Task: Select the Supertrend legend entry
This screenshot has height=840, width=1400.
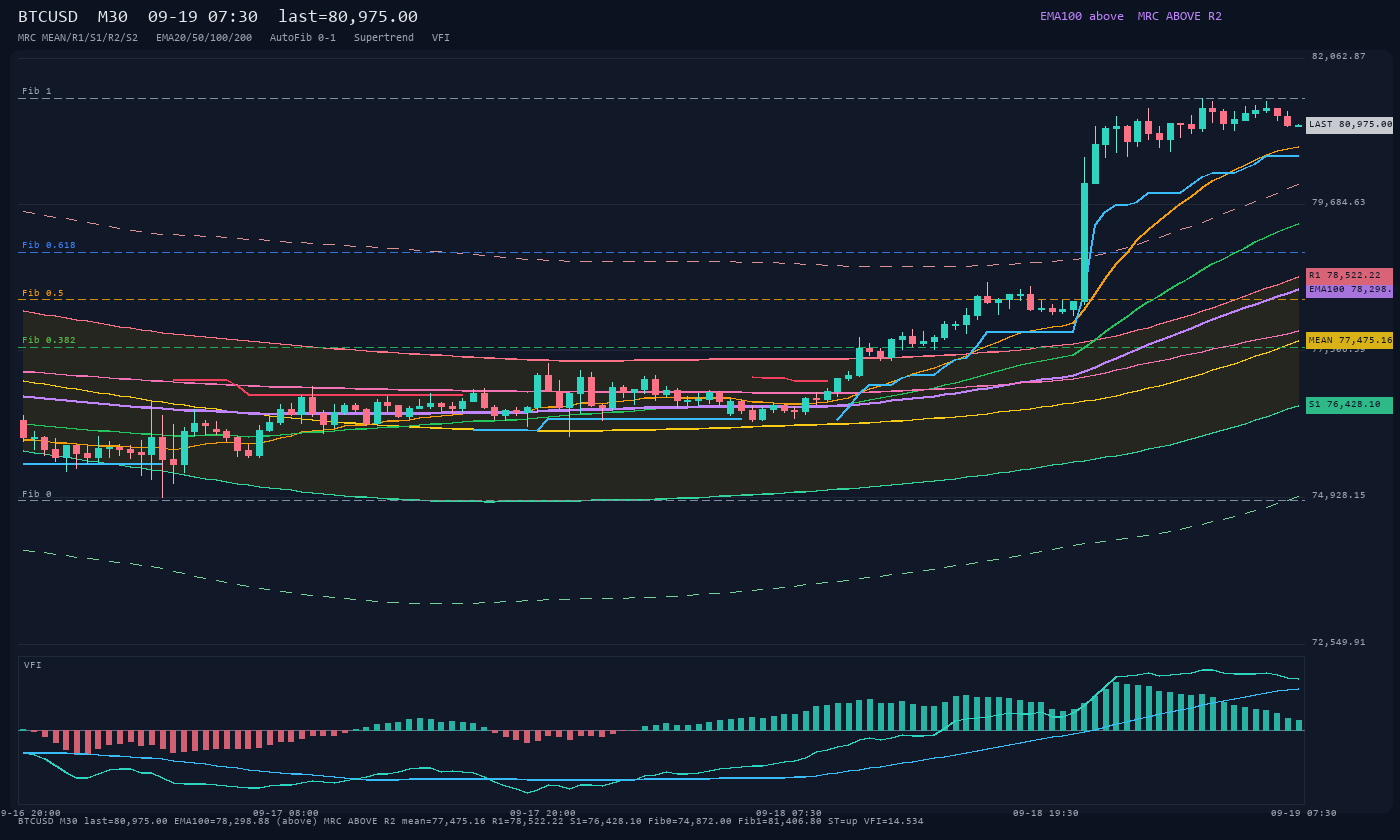Action: (x=384, y=37)
